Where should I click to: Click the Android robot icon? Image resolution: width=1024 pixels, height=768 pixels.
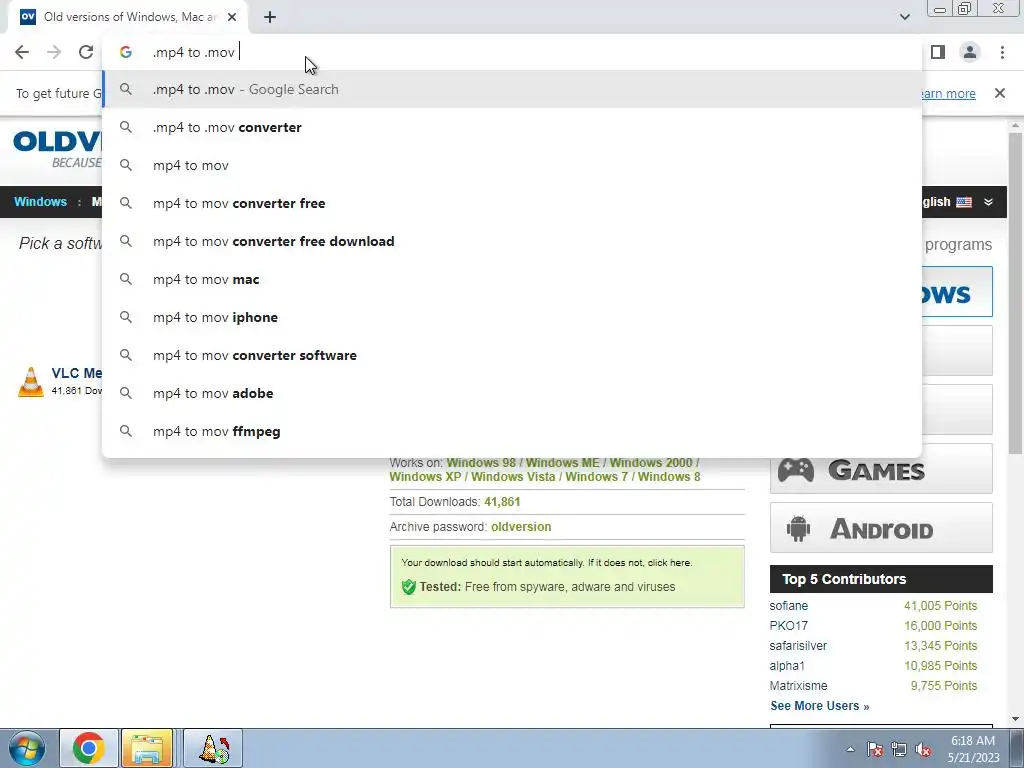pos(797,528)
